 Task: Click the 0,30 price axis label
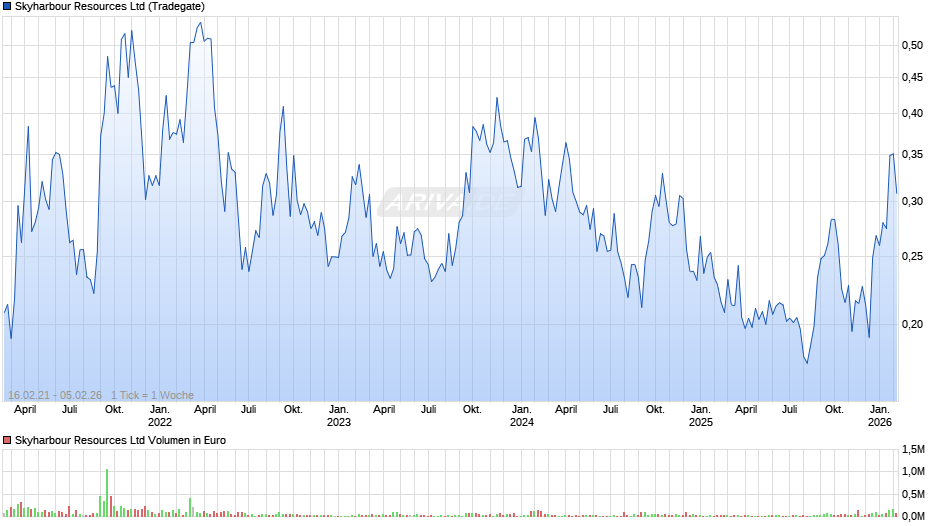click(912, 202)
